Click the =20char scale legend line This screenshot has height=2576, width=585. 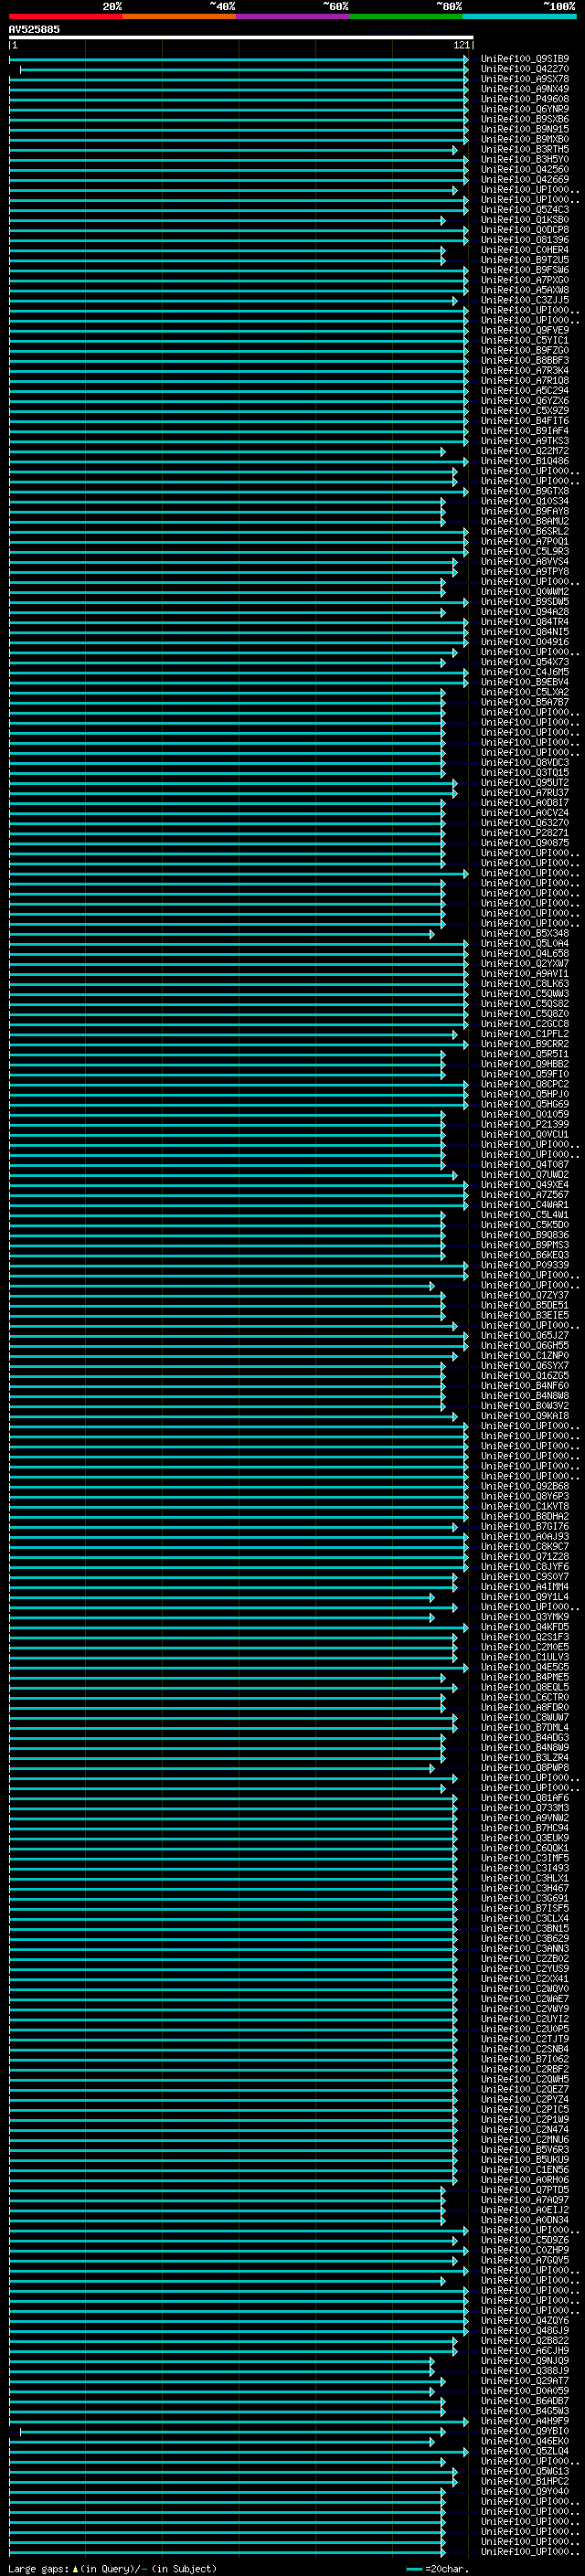413,2569
